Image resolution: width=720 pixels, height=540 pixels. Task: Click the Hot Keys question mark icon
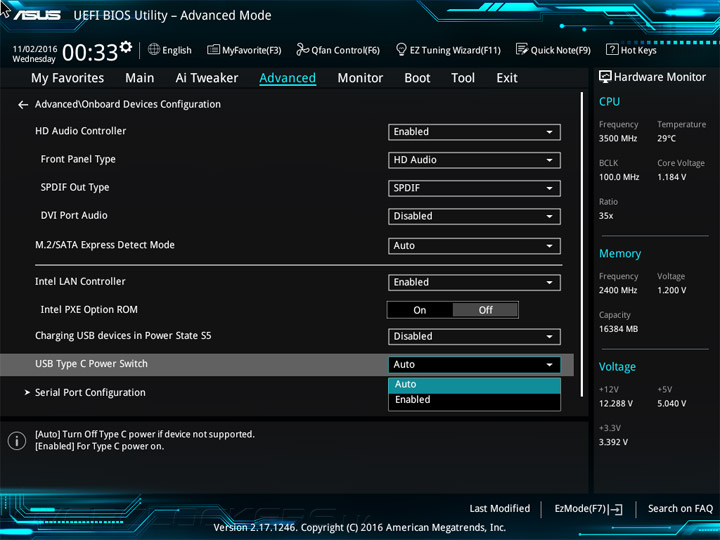click(x=612, y=49)
